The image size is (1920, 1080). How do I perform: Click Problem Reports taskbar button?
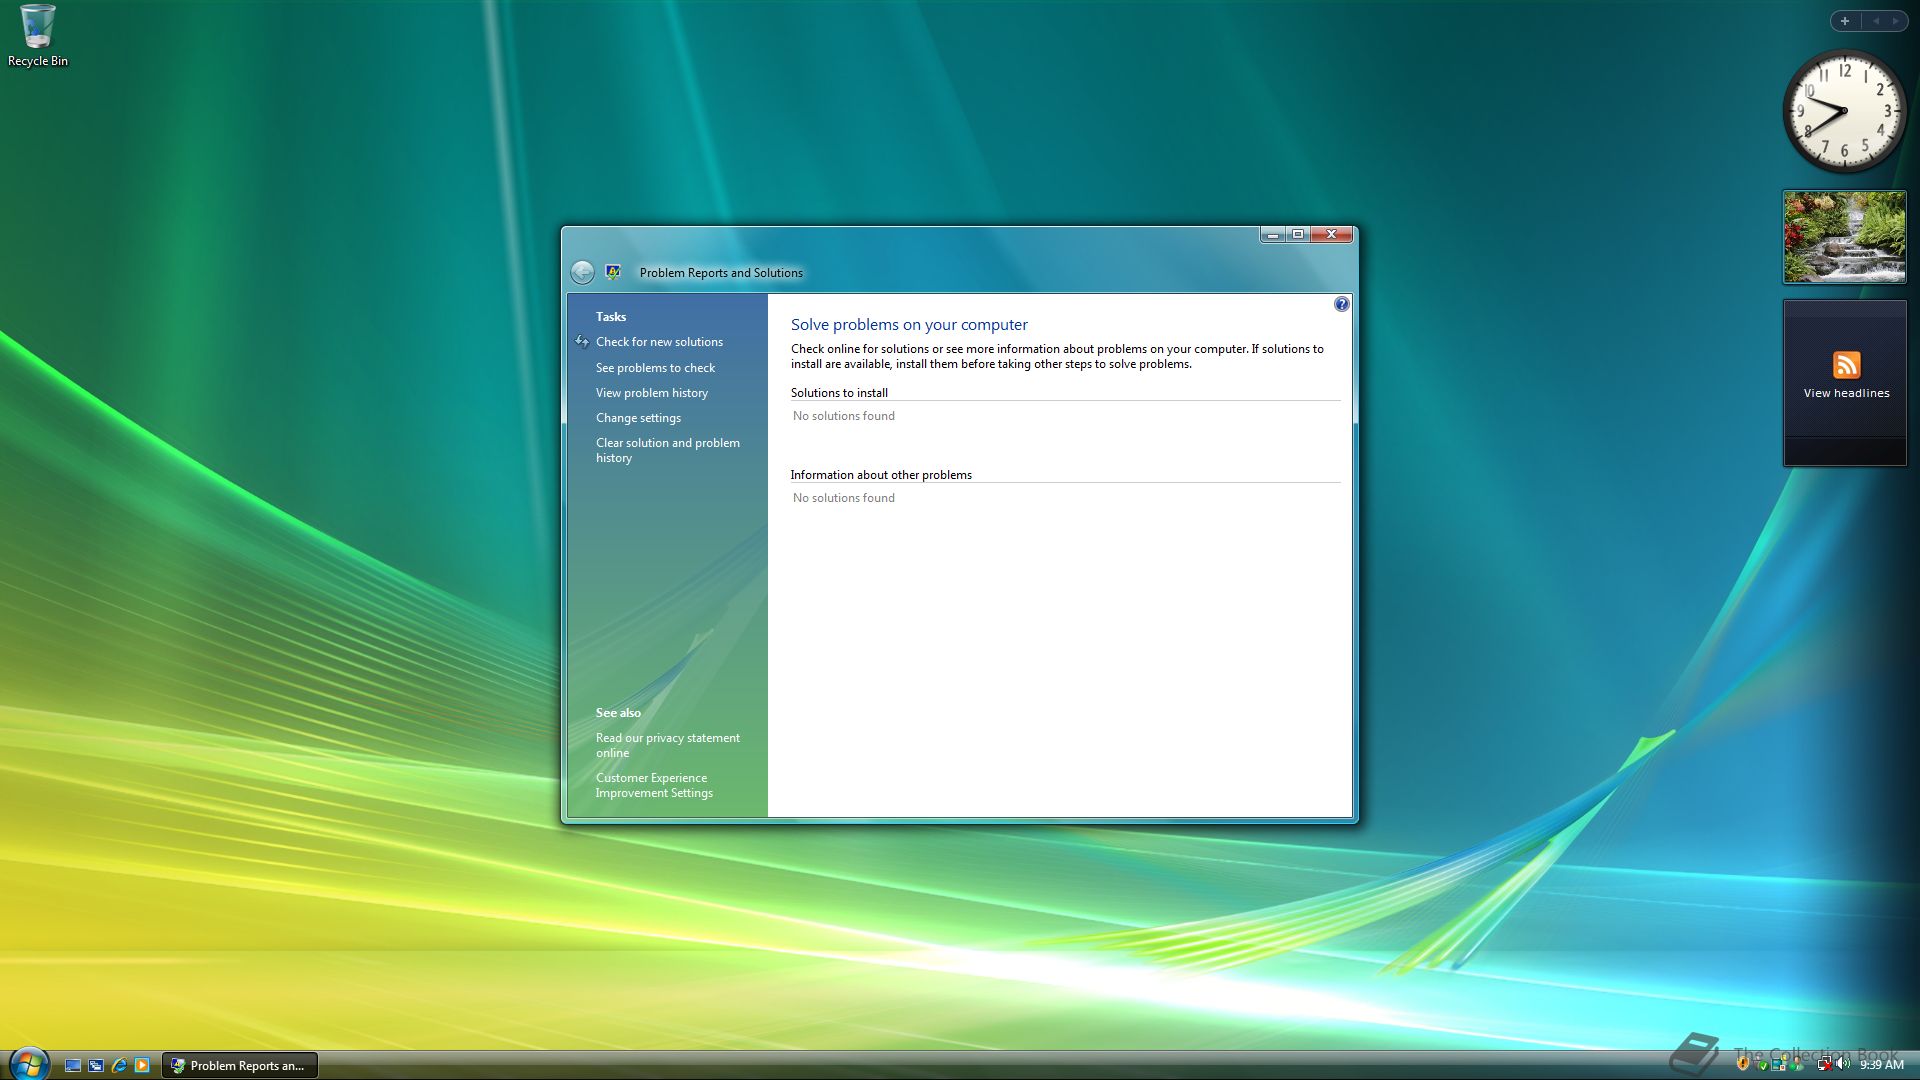point(240,1066)
